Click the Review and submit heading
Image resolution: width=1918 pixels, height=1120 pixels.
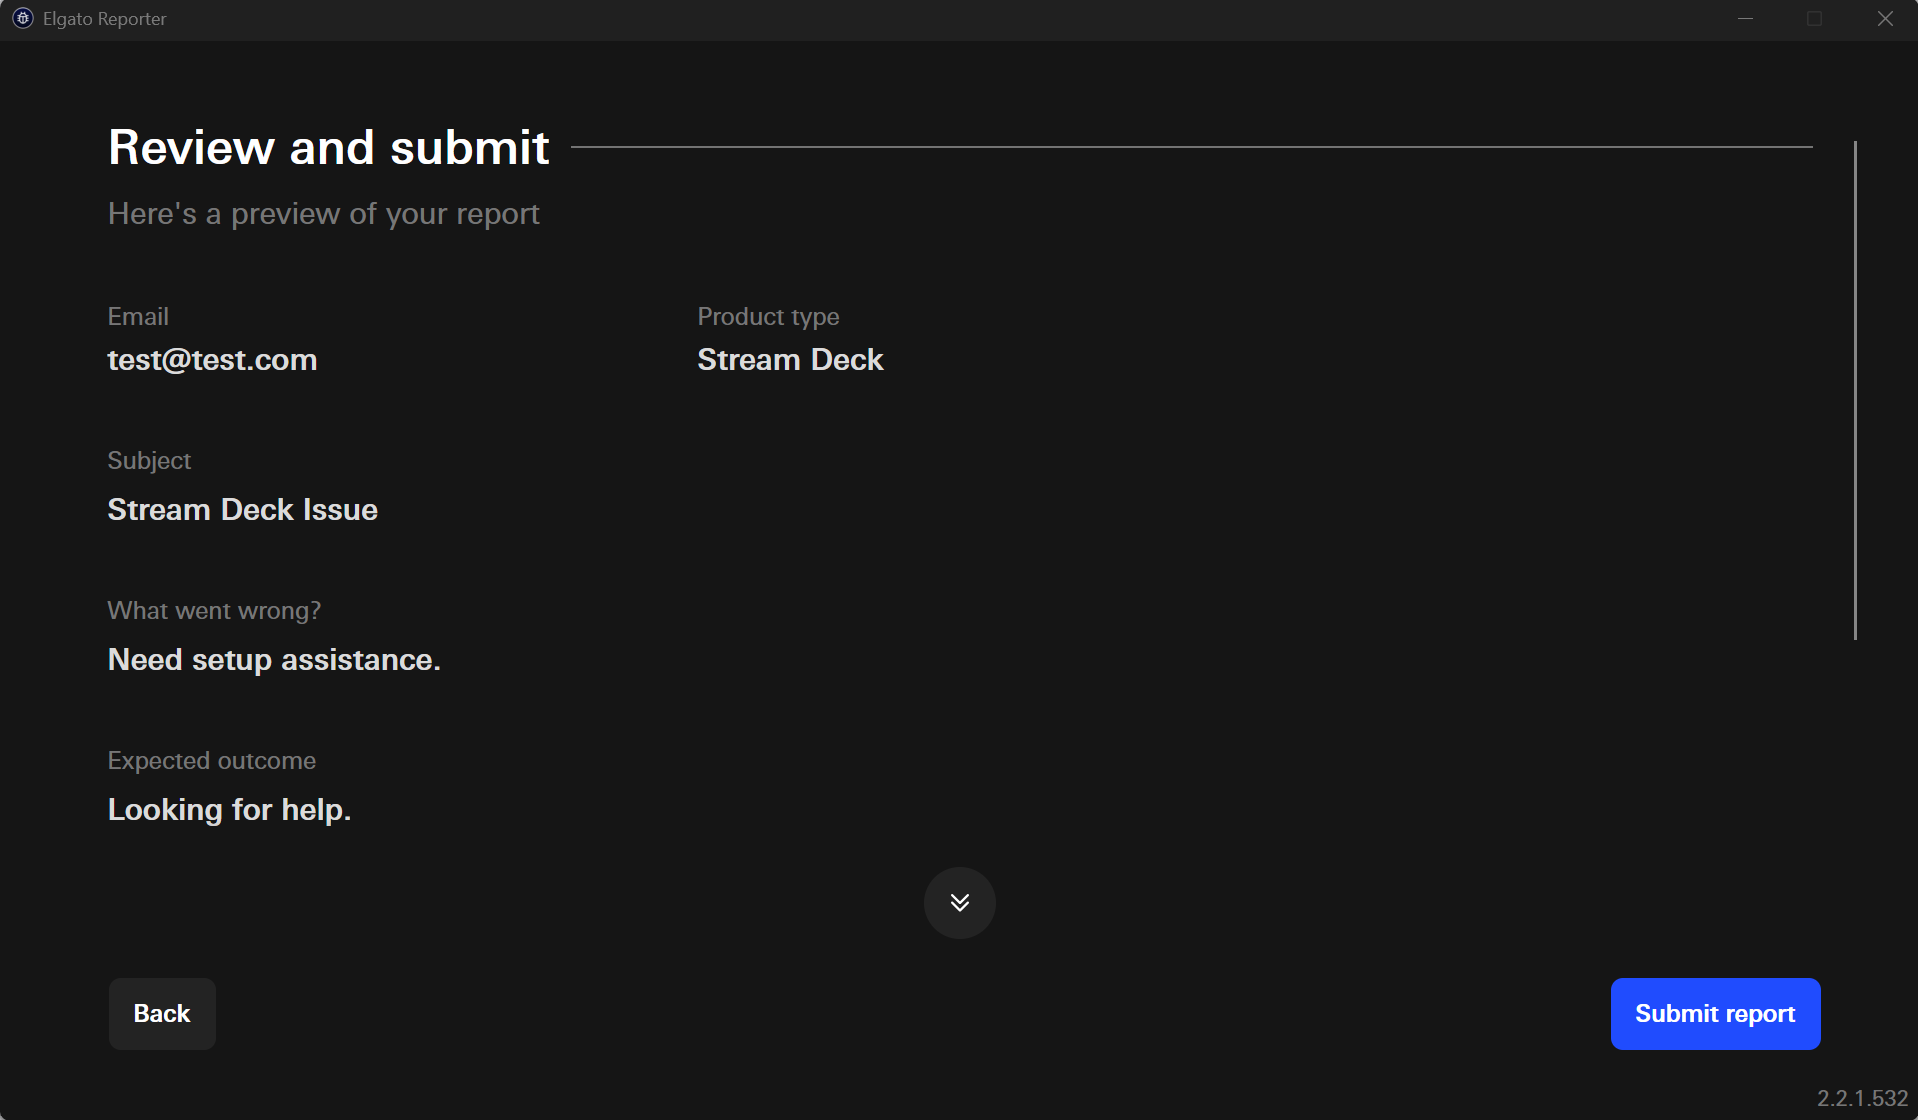click(x=328, y=147)
